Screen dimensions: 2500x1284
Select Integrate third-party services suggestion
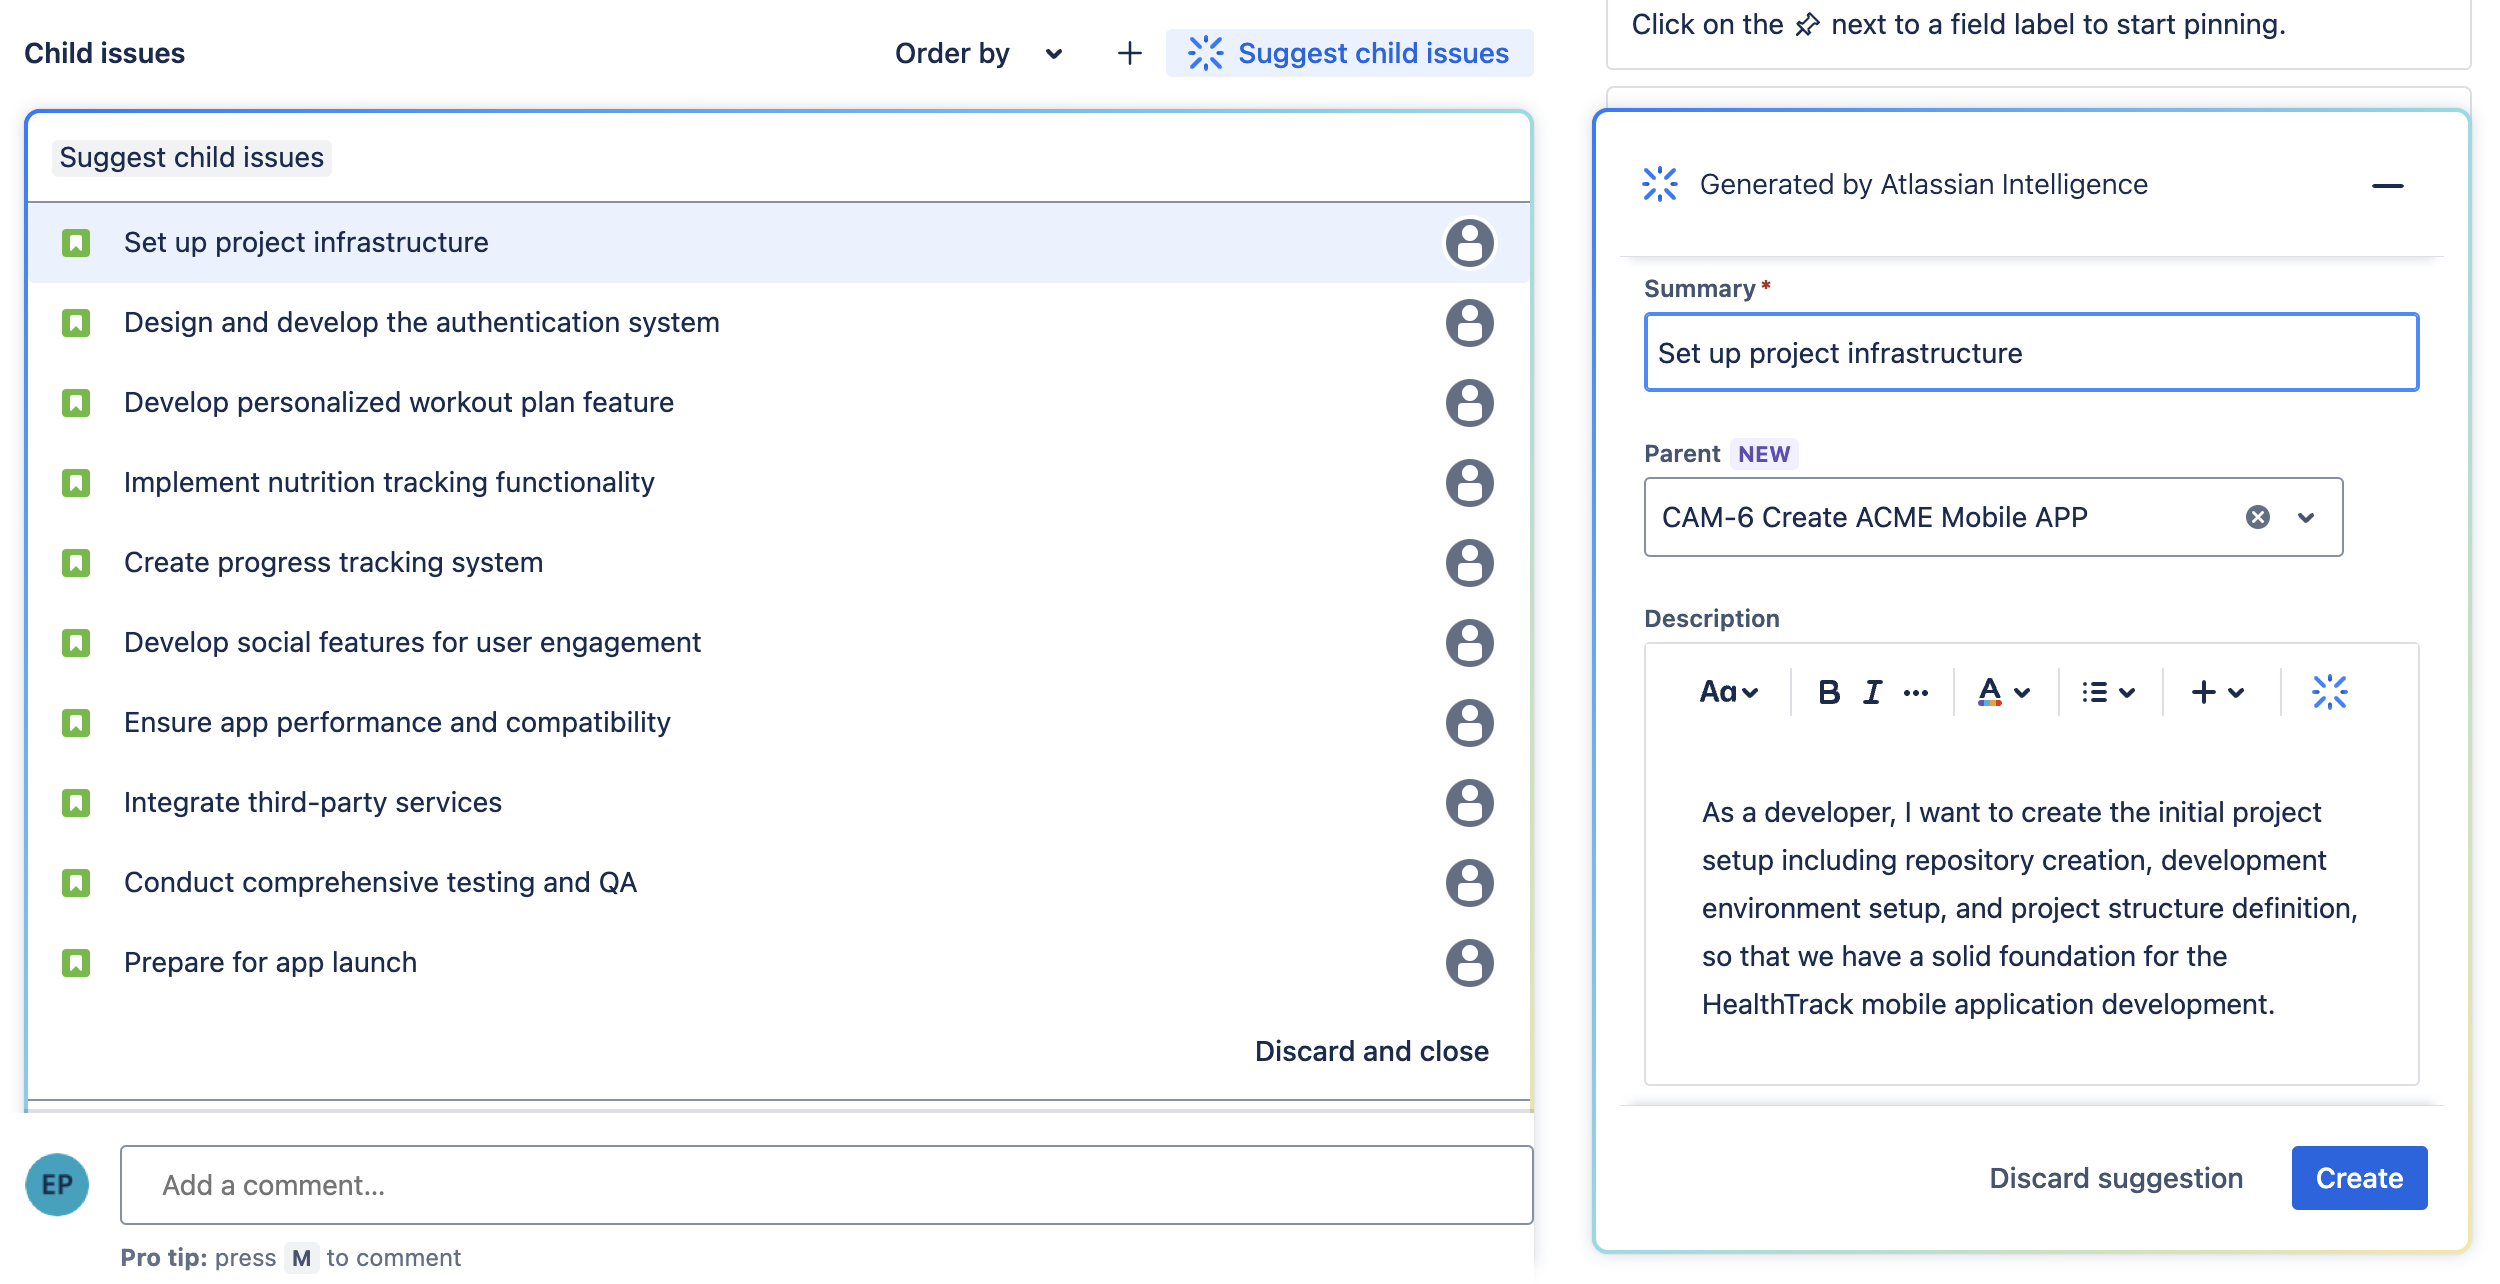click(779, 803)
